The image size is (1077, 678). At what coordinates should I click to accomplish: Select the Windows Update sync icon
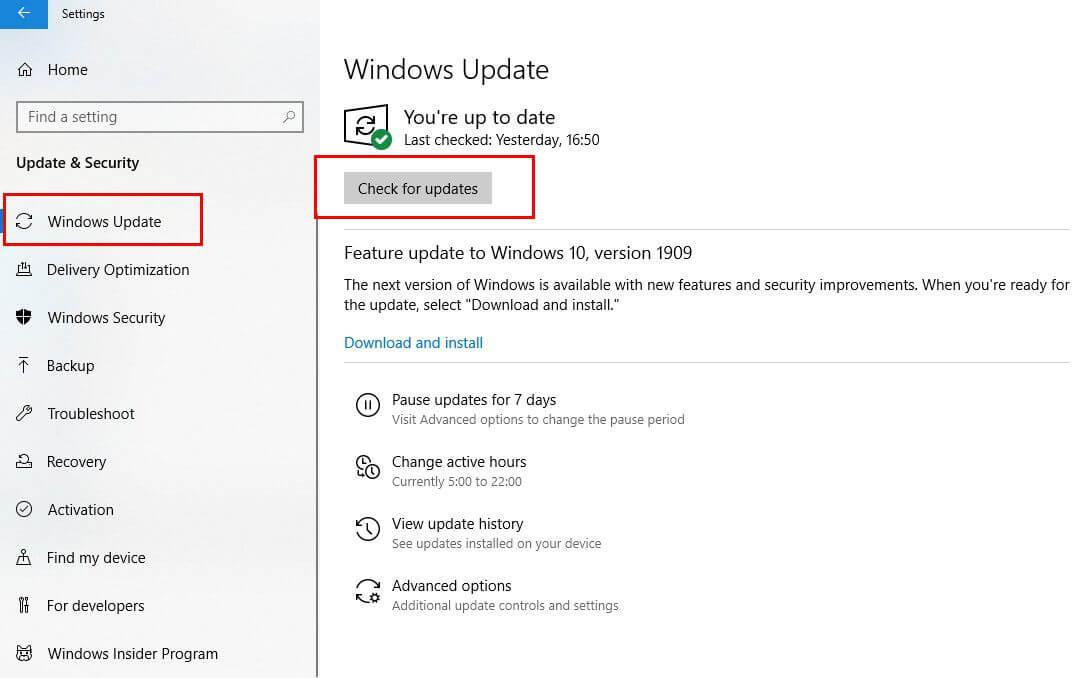click(27, 221)
